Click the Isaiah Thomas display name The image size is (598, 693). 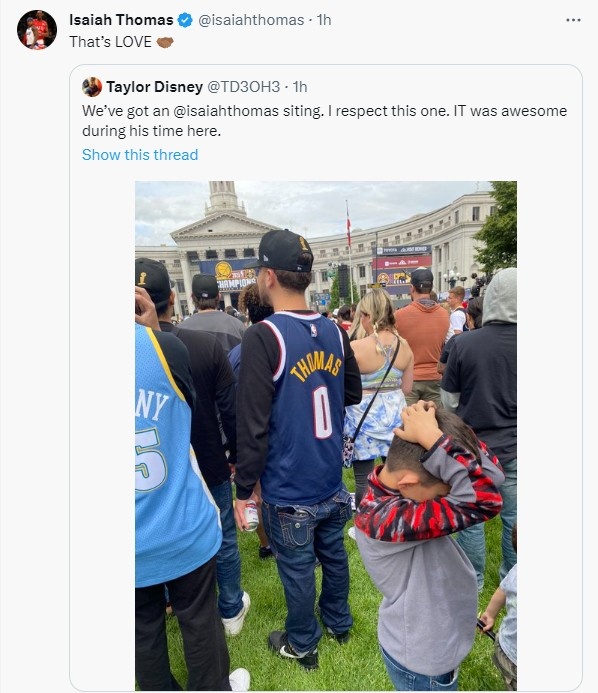click(x=121, y=20)
